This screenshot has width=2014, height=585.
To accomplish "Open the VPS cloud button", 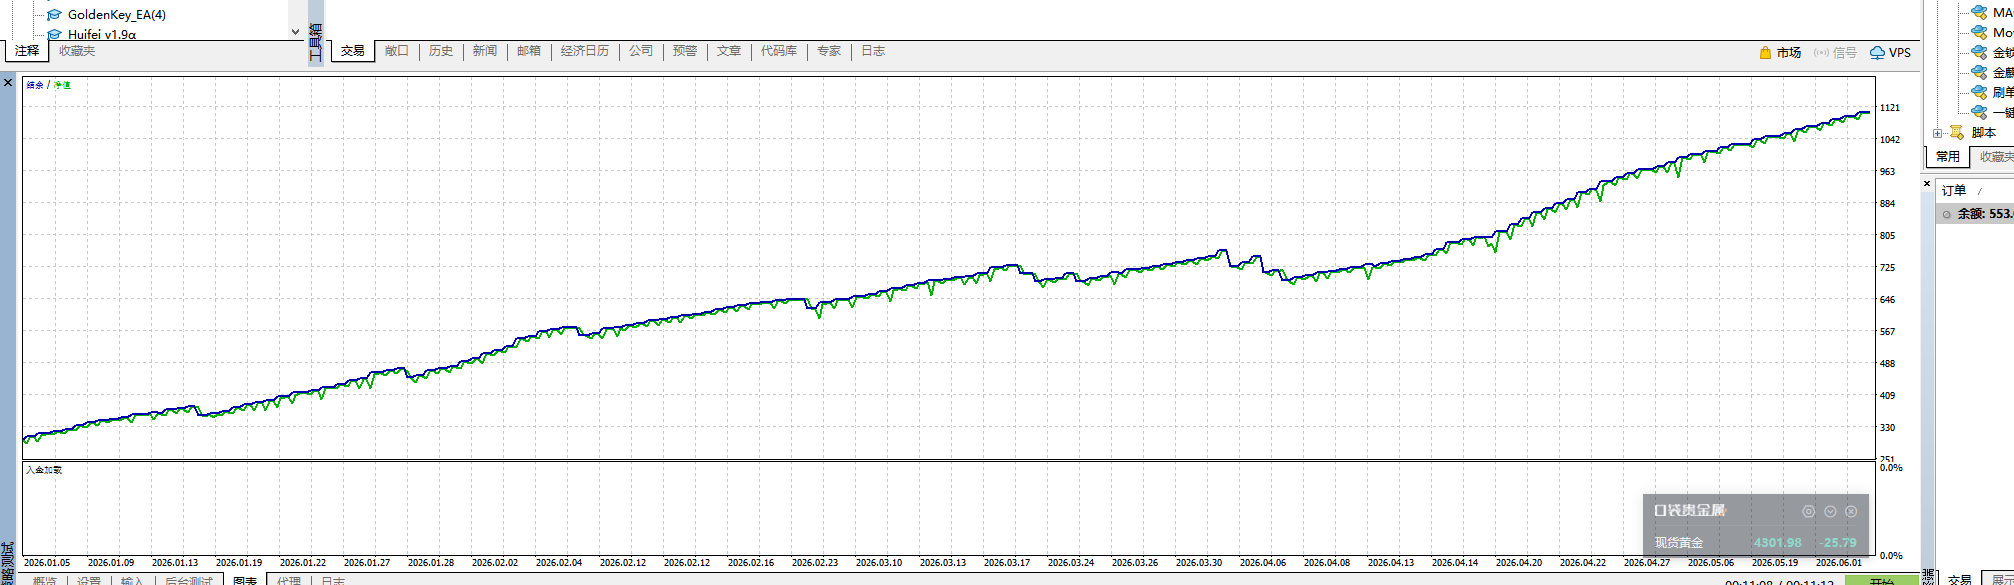I will tap(1890, 52).
